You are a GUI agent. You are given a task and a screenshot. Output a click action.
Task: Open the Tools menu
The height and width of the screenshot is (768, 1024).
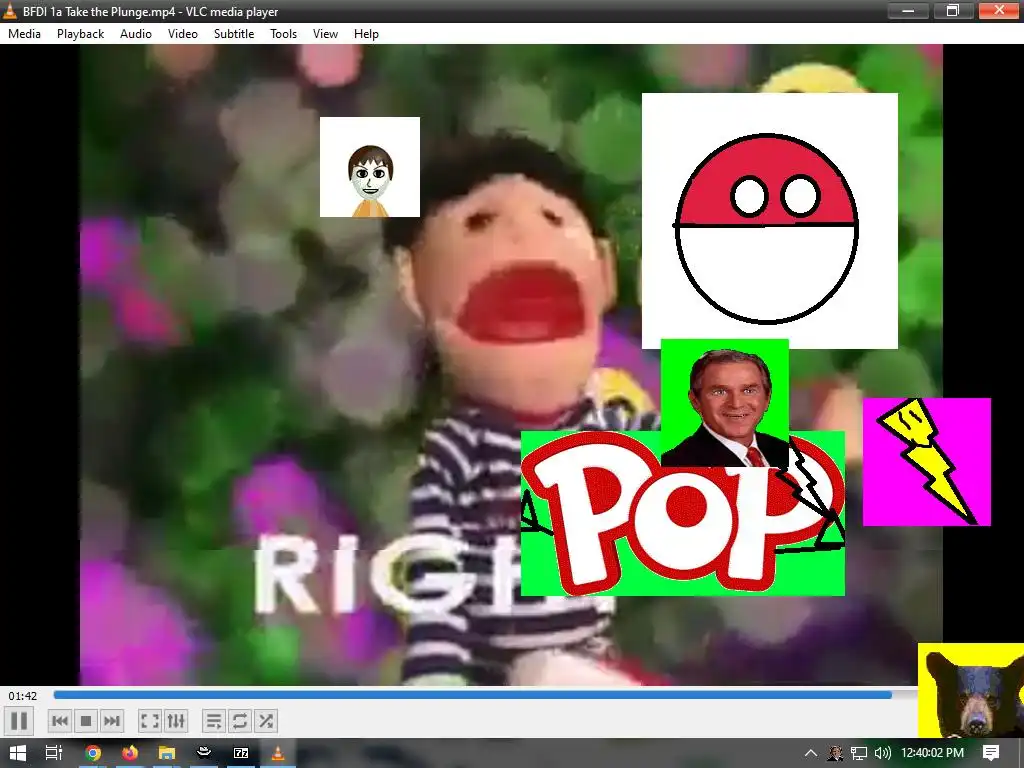[x=283, y=34]
